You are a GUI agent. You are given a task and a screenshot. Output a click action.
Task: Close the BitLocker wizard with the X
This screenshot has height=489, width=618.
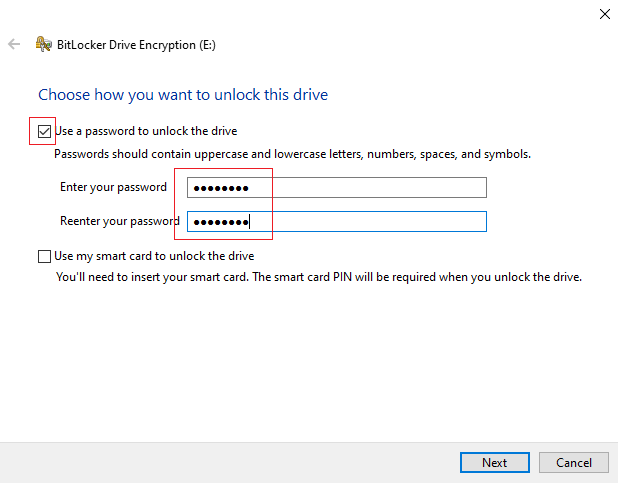point(605,14)
